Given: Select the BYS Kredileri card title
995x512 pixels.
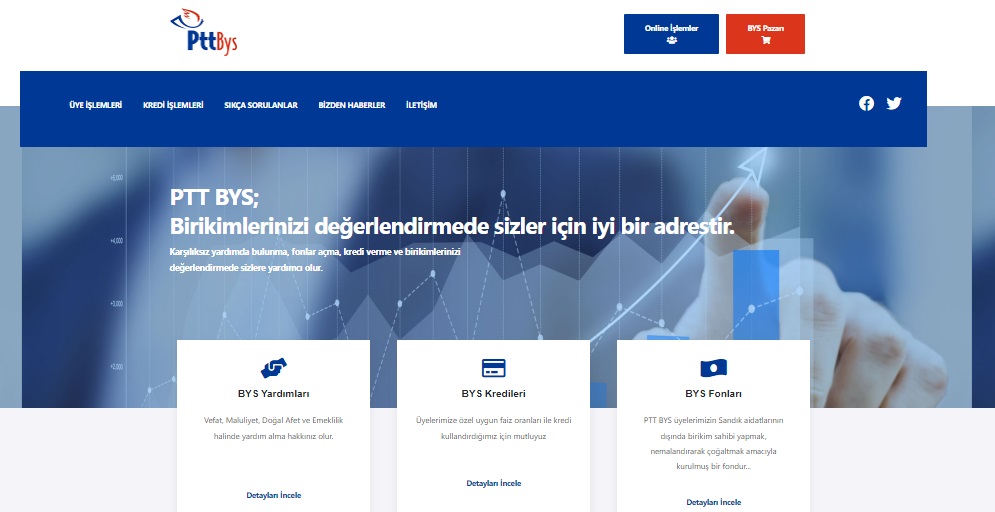Looking at the screenshot, I should click(x=494, y=393).
